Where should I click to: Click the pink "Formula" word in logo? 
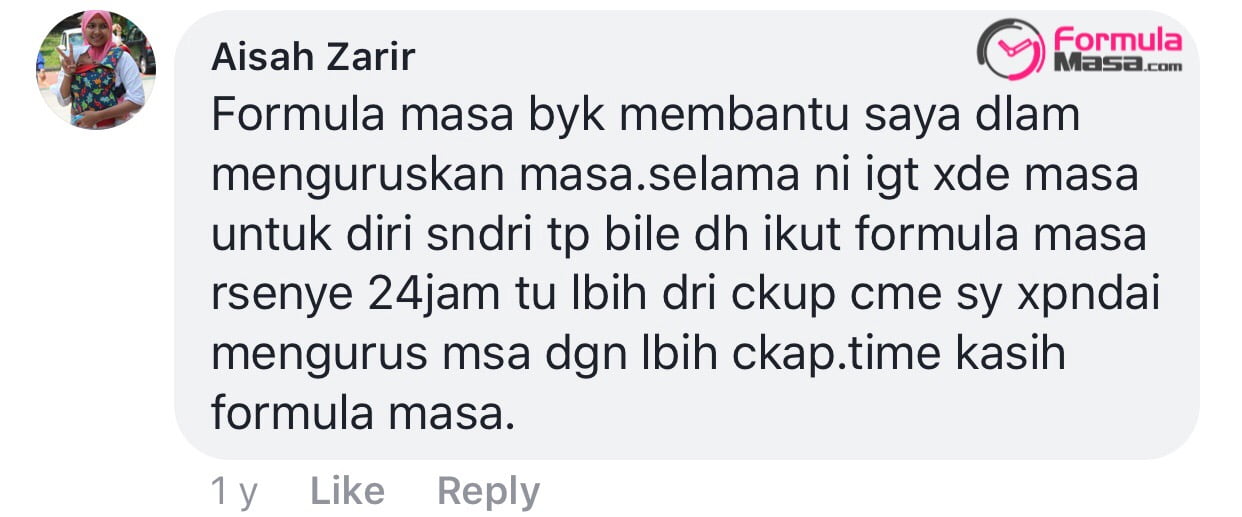click(x=1117, y=41)
